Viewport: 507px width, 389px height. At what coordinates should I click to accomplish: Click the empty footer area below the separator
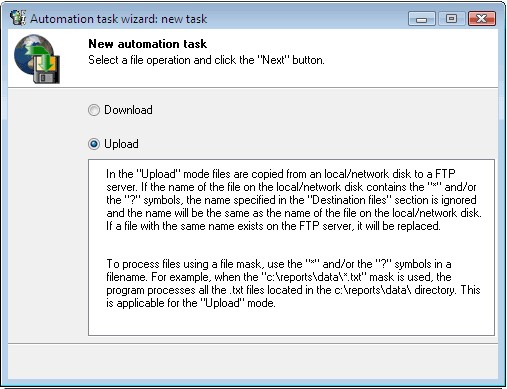253,361
